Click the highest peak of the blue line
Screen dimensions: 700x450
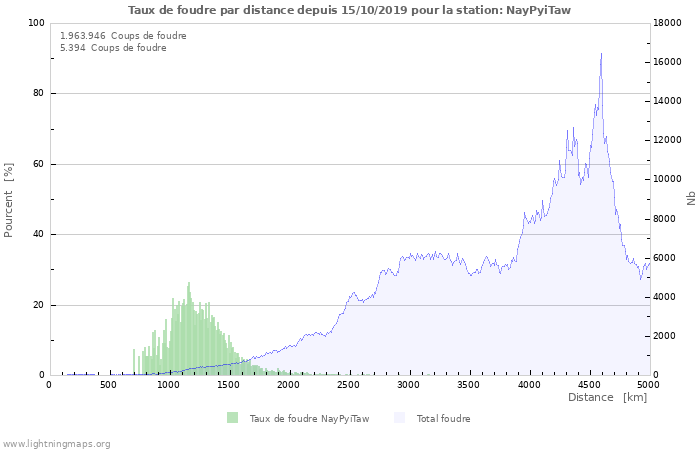click(x=601, y=54)
